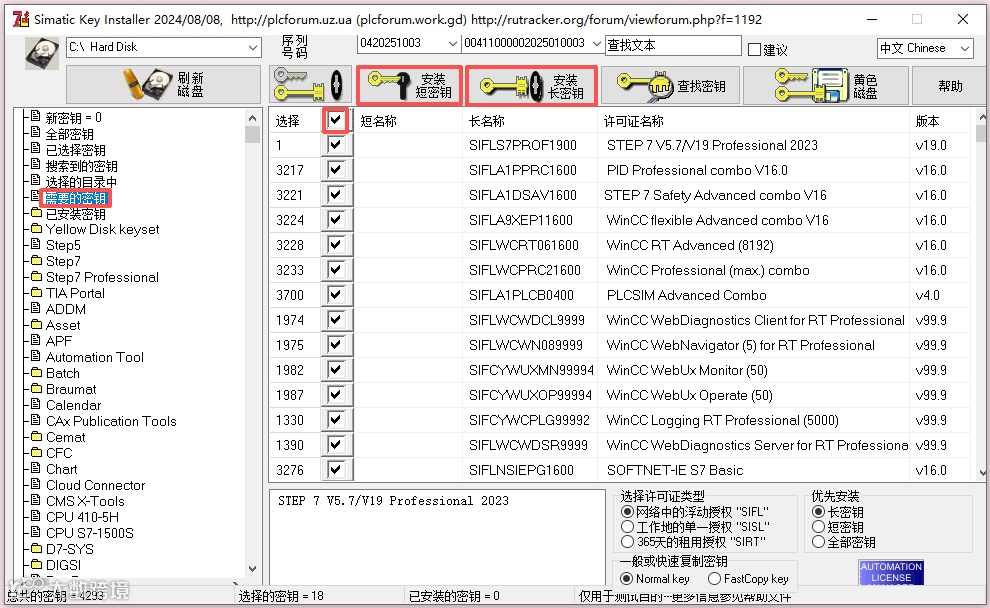The width and height of the screenshot is (990, 608).
Task: Click the 刷新磁盘 refresh disk button
Action: pyautogui.click(x=164, y=85)
